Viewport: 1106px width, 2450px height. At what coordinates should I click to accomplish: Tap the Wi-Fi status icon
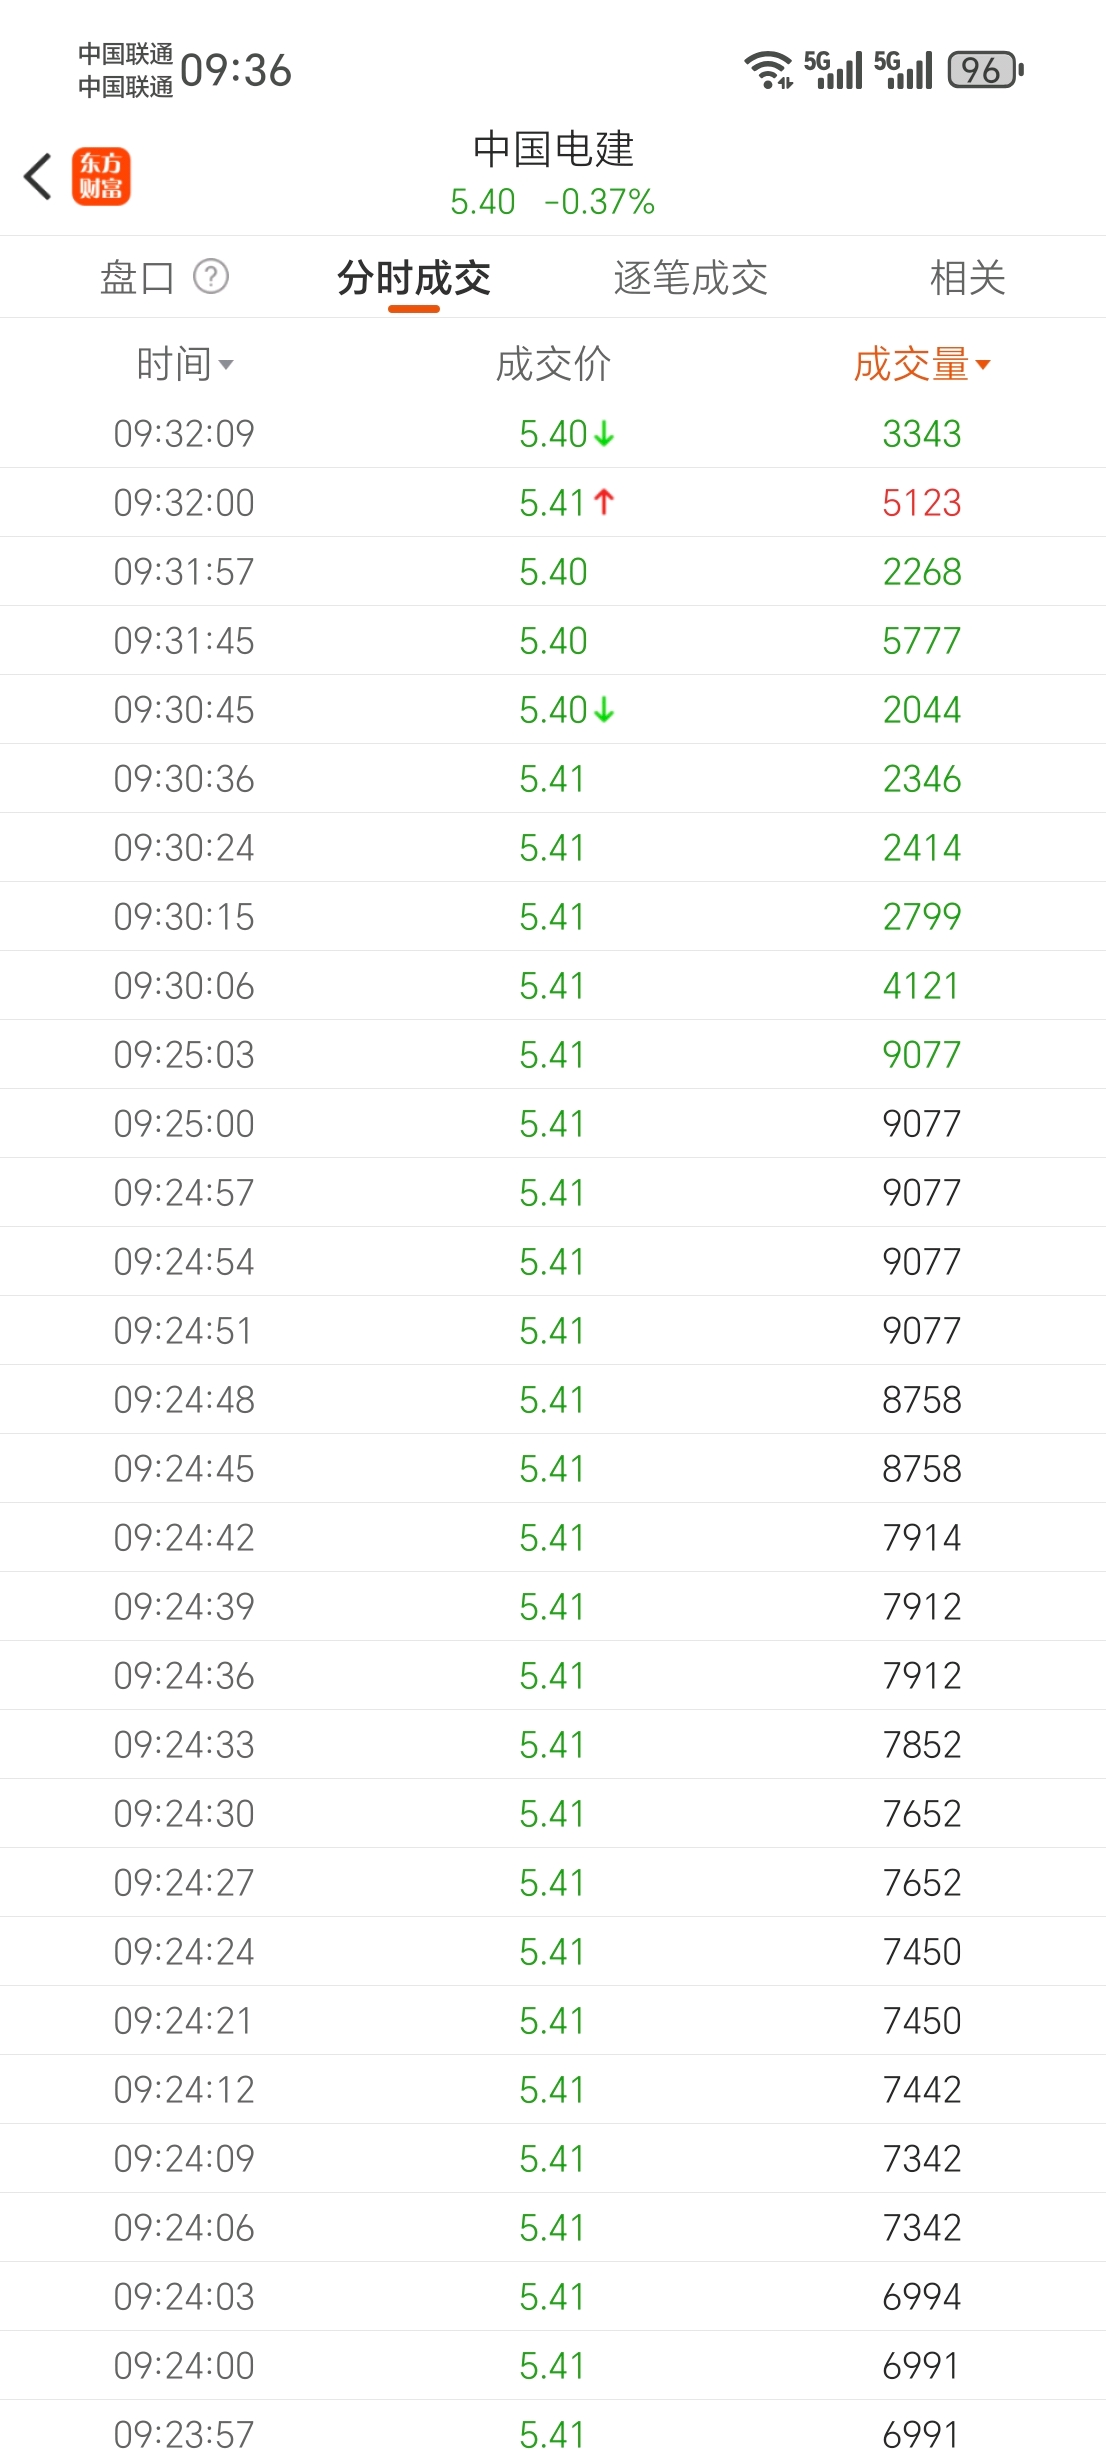pos(767,70)
